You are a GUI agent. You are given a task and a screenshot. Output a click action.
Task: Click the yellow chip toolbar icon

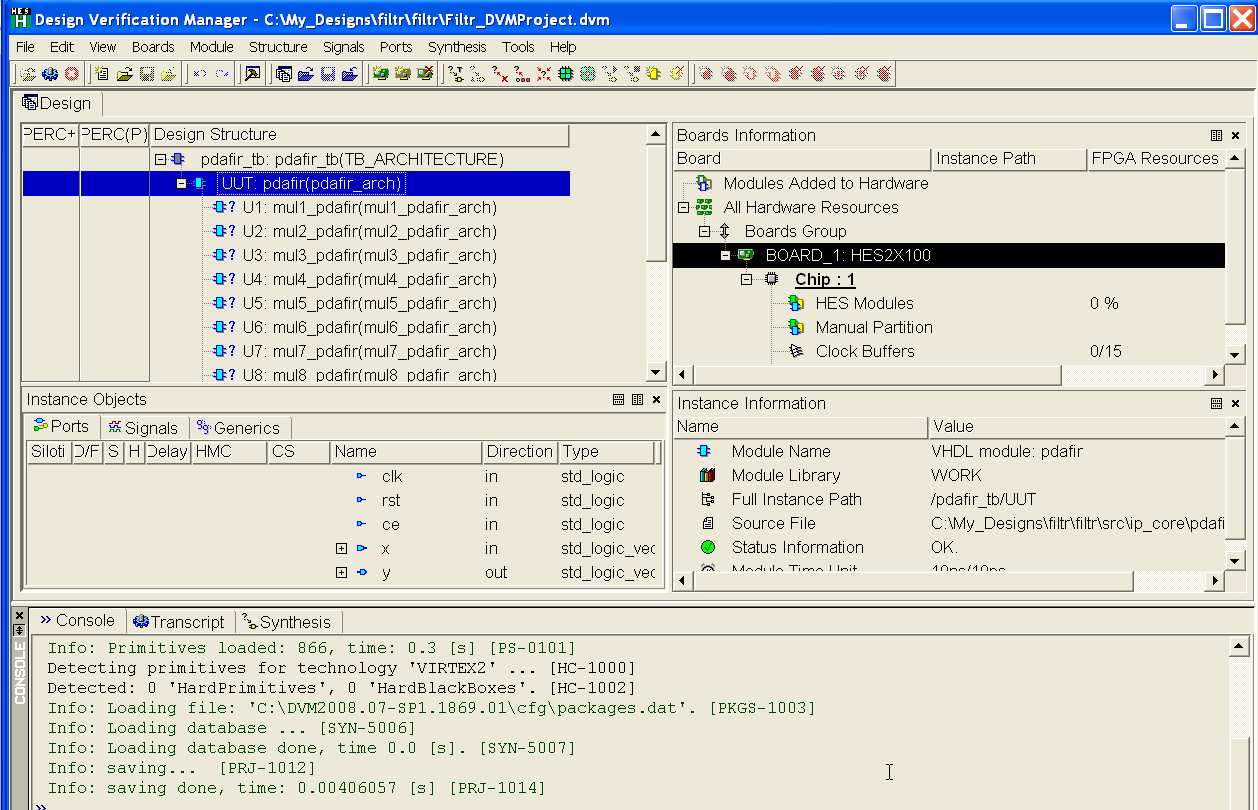click(x=654, y=74)
